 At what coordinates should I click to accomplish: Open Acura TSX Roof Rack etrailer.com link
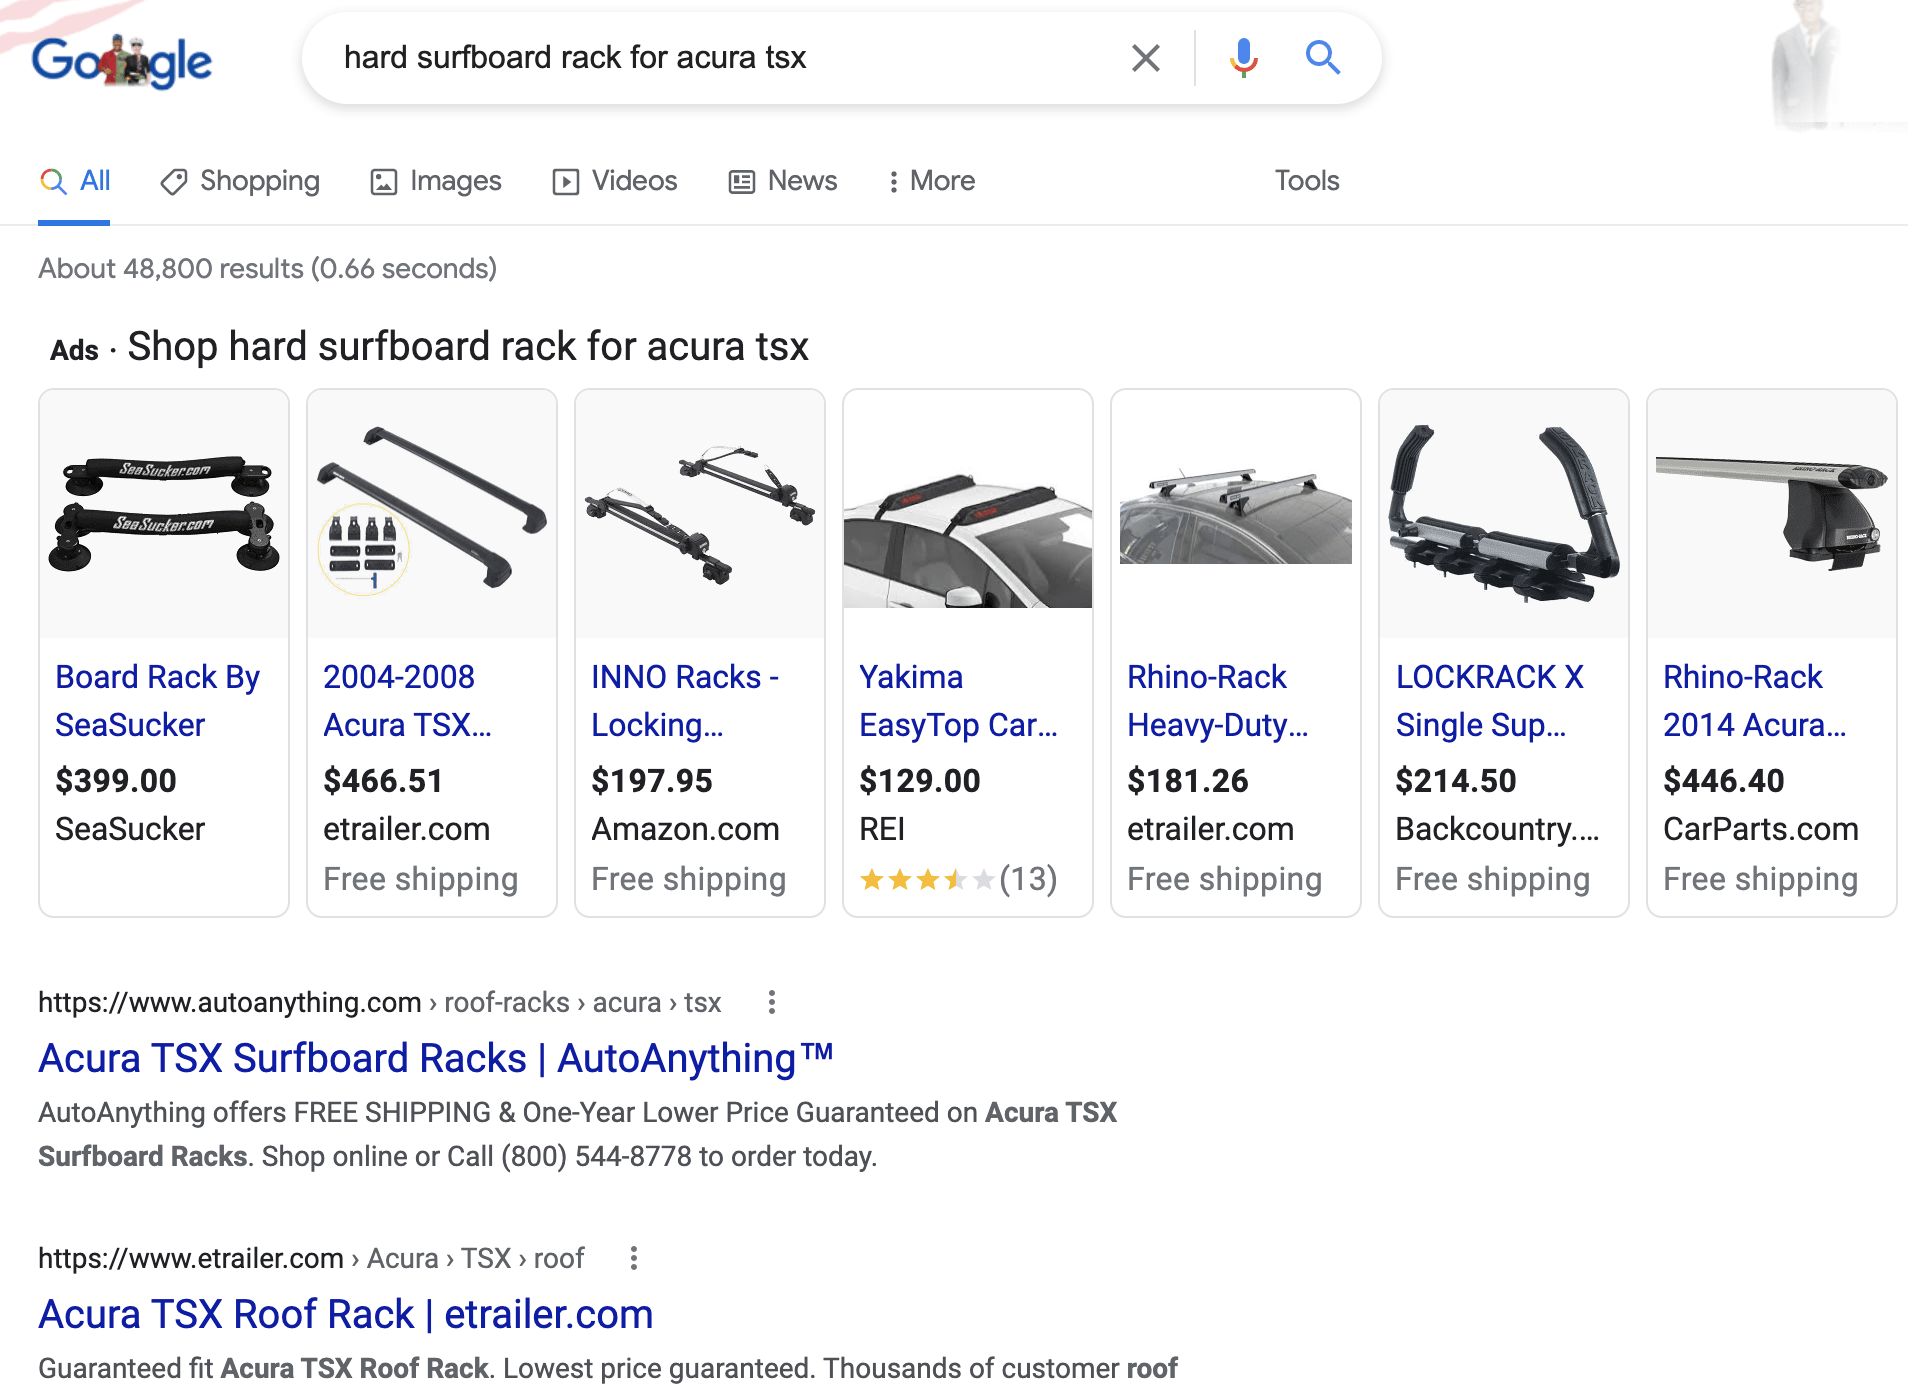(x=345, y=1314)
